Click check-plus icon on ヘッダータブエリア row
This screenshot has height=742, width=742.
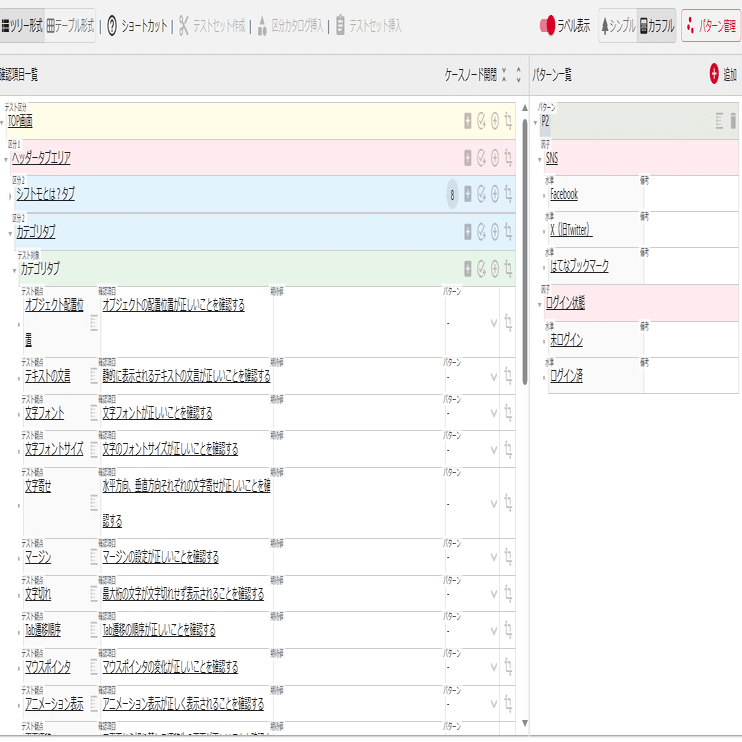[x=481, y=158]
